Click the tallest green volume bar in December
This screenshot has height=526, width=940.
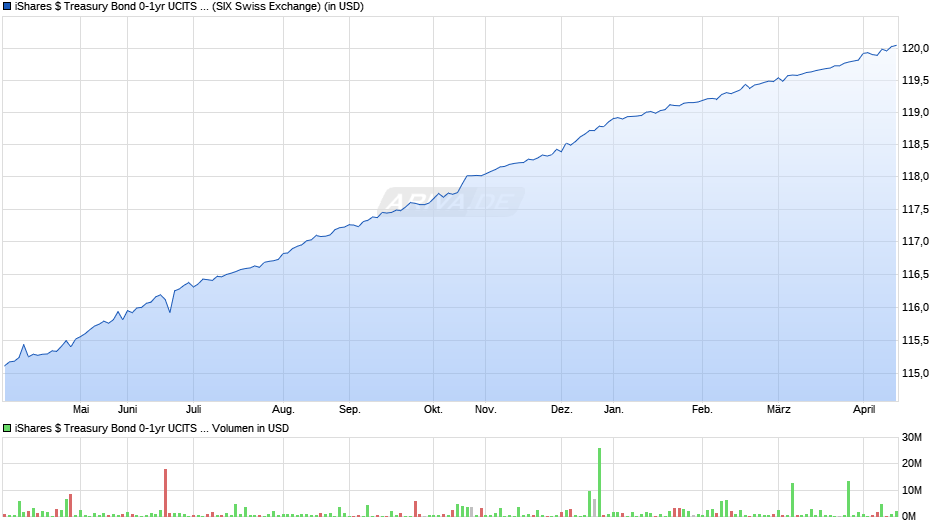[599, 482]
